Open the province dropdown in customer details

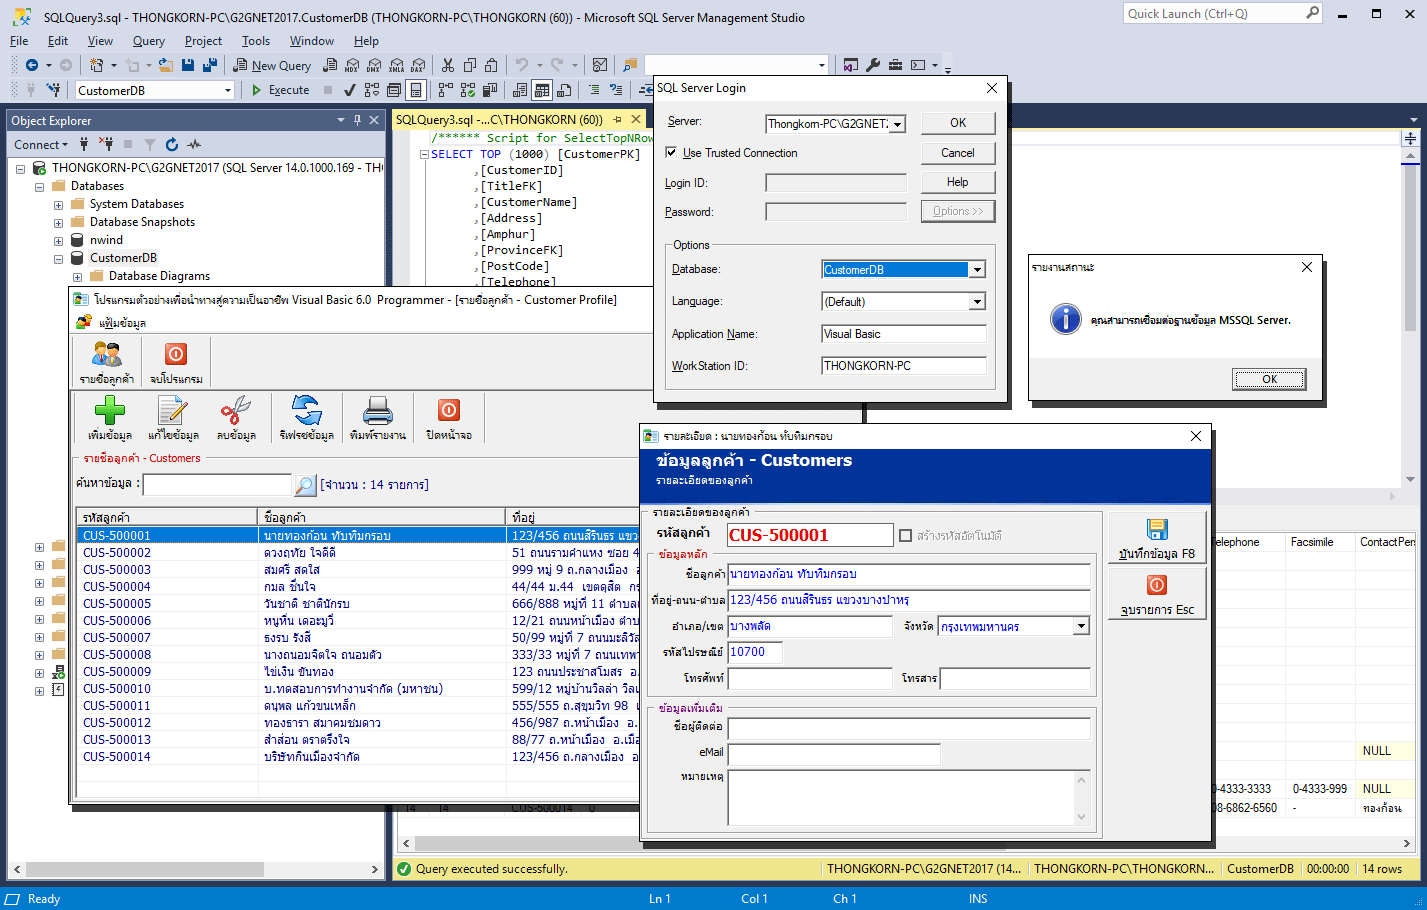pyautogui.click(x=1081, y=627)
